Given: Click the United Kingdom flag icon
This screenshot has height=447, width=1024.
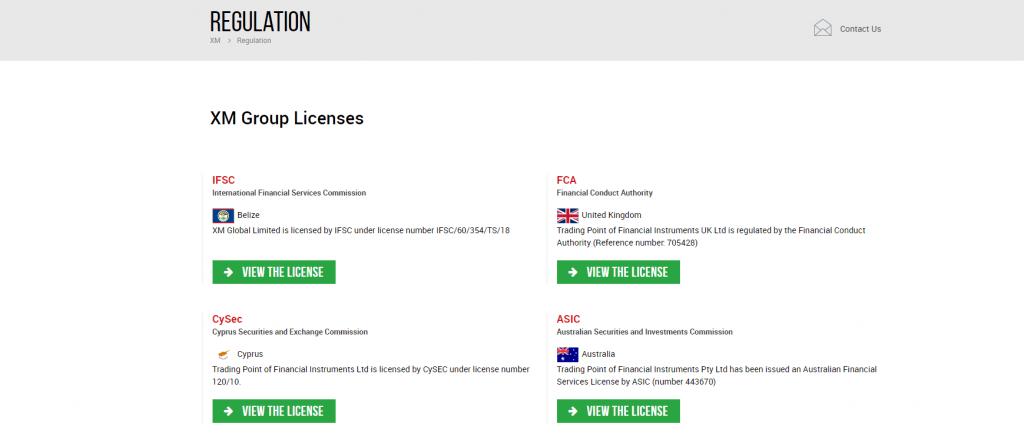Looking at the screenshot, I should click(567, 215).
